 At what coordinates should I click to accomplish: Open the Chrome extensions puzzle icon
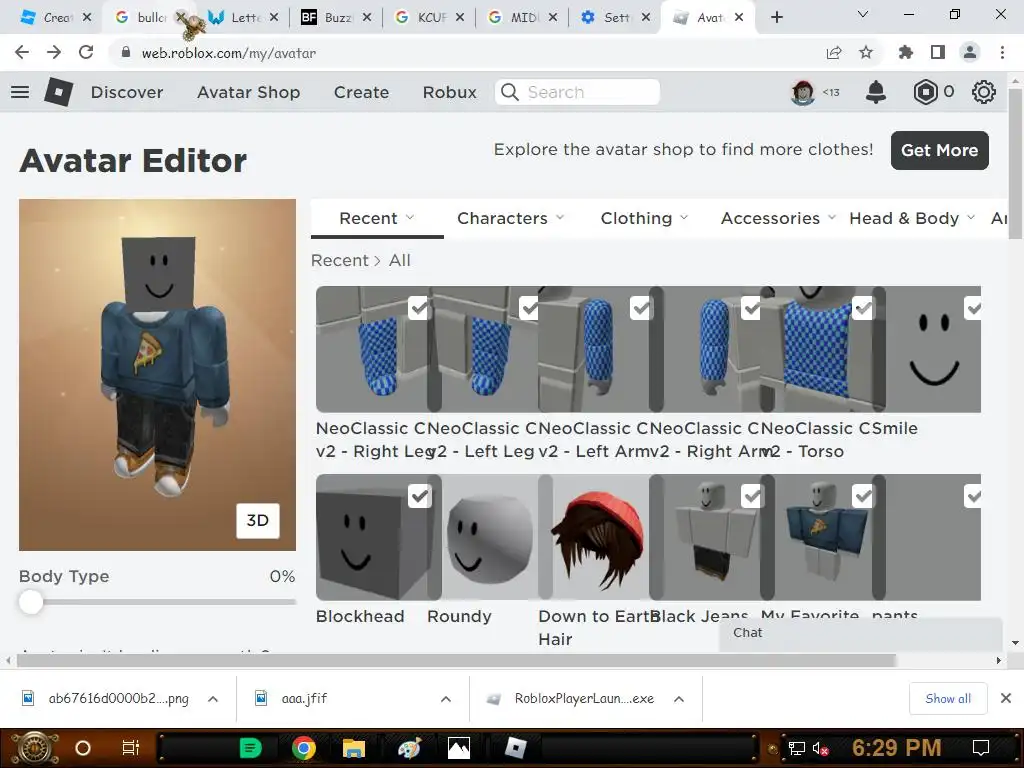click(x=906, y=52)
